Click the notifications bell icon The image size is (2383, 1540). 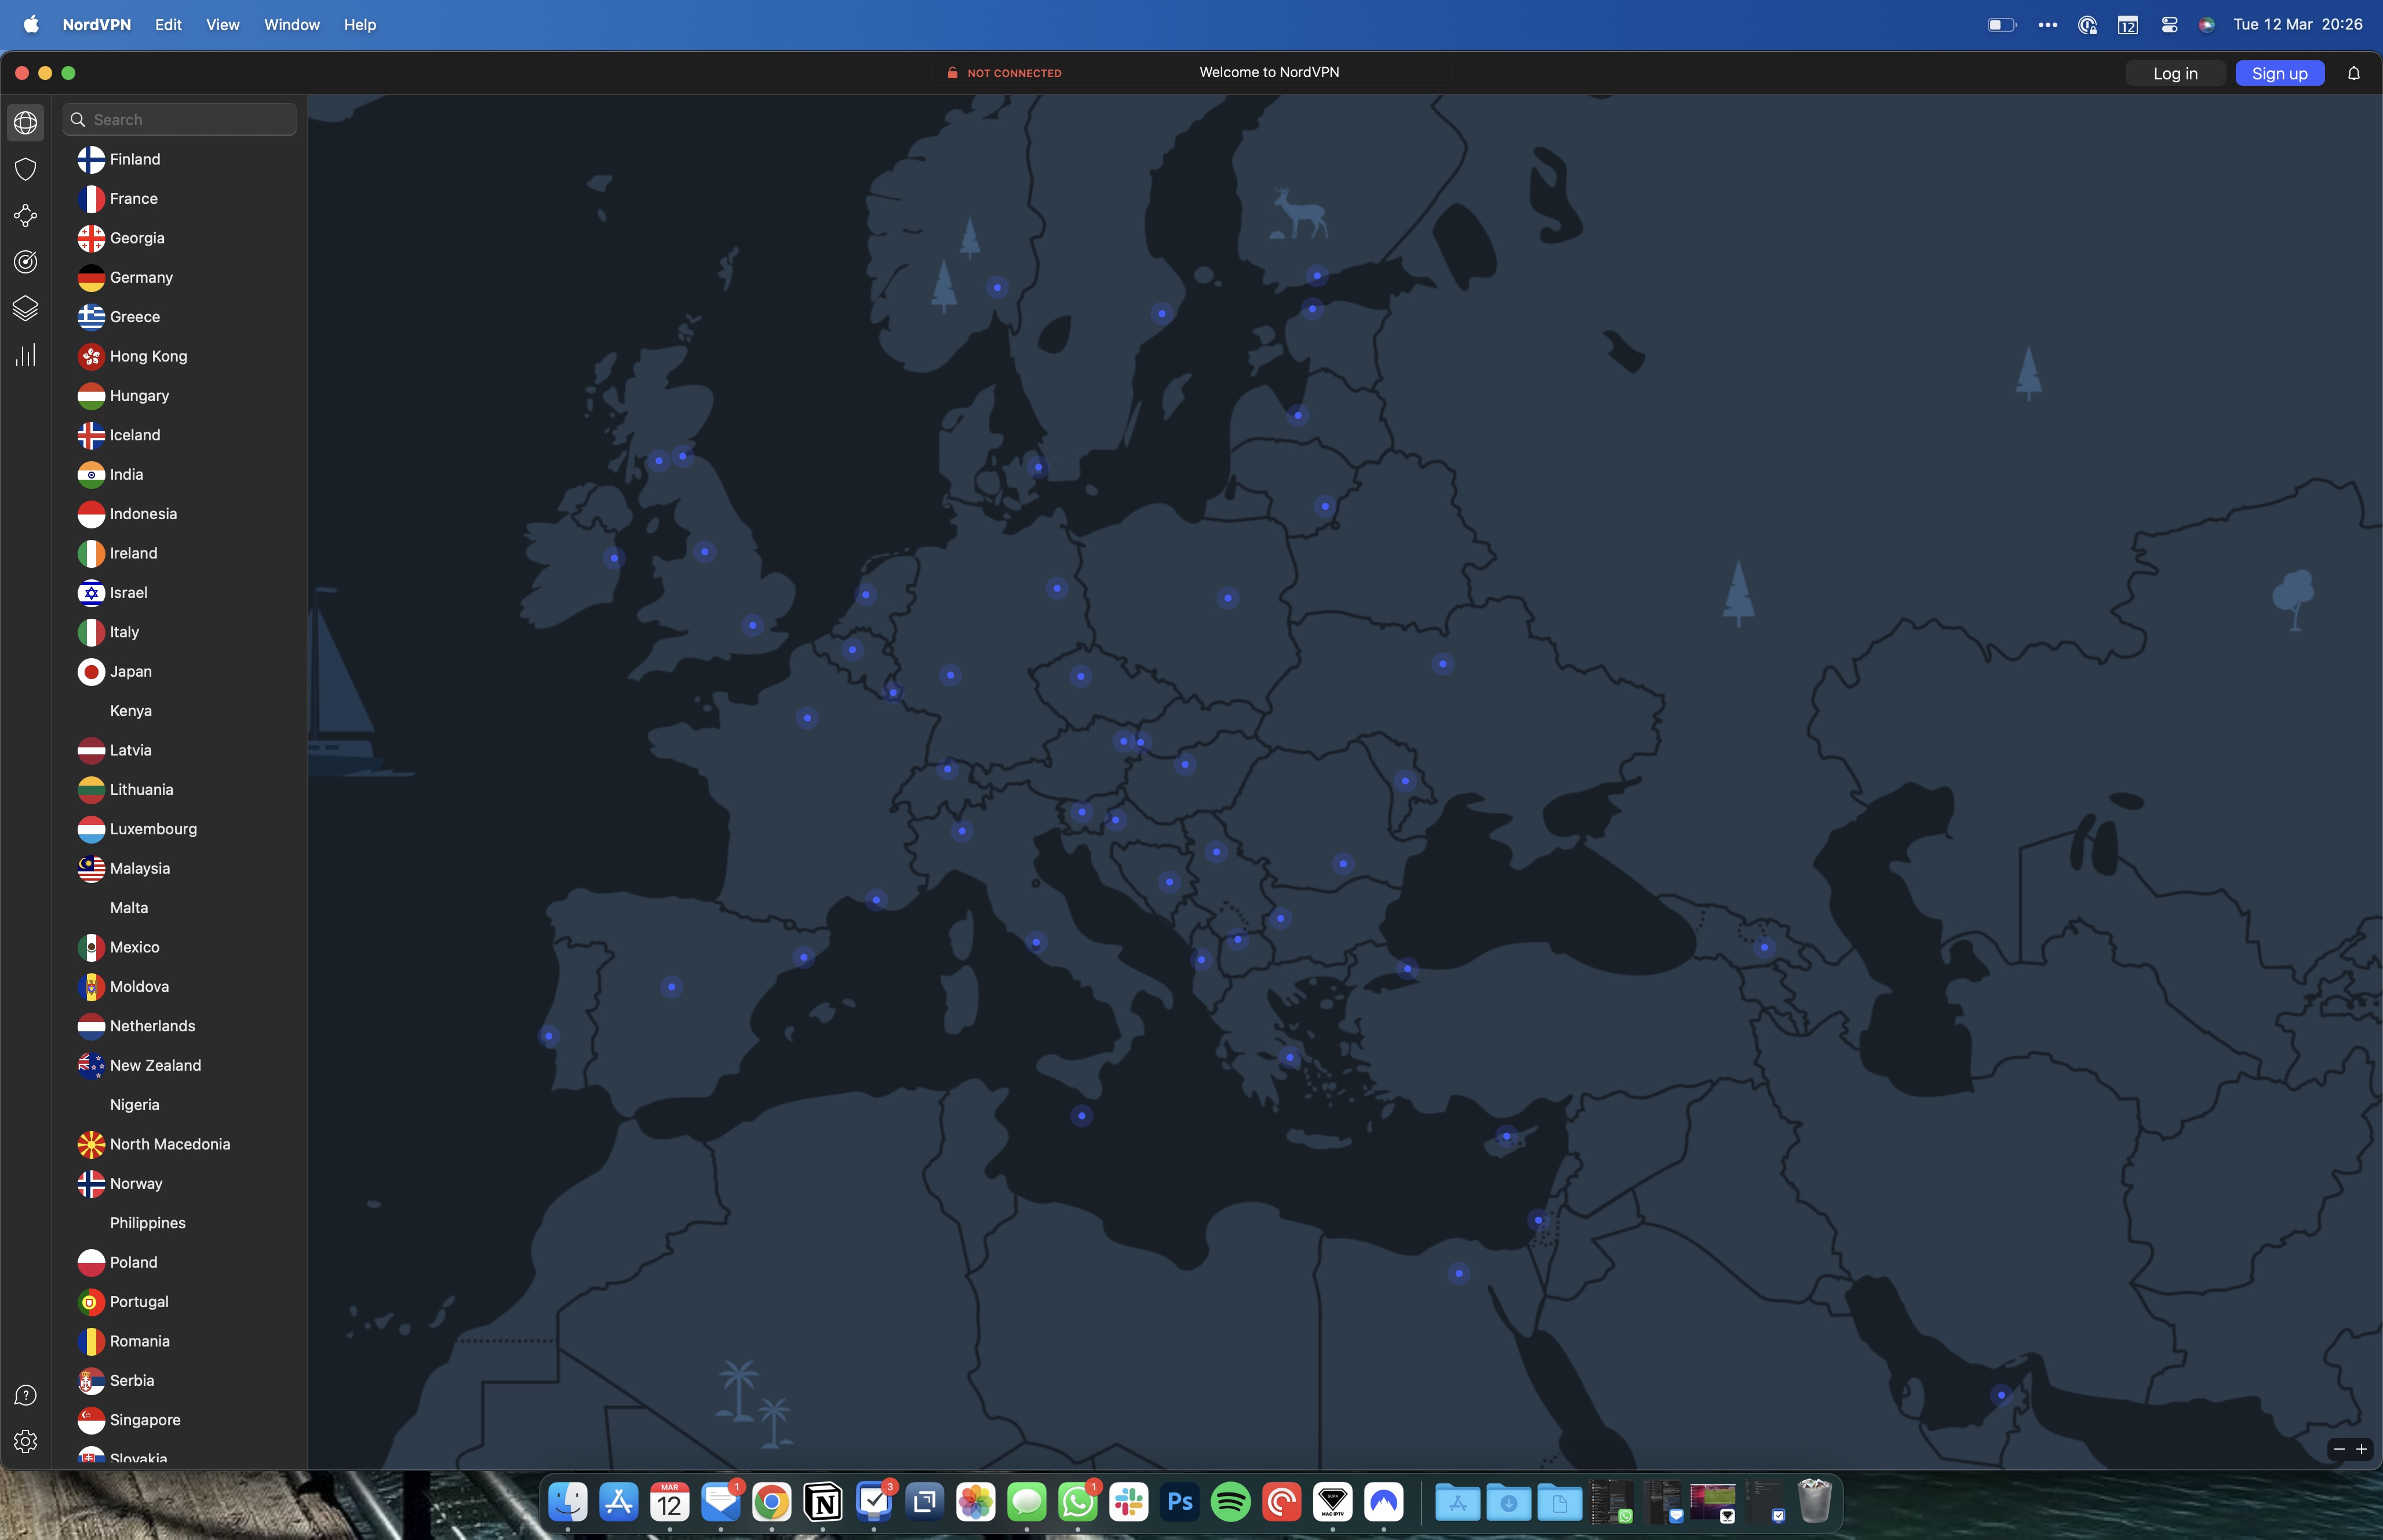(2354, 73)
